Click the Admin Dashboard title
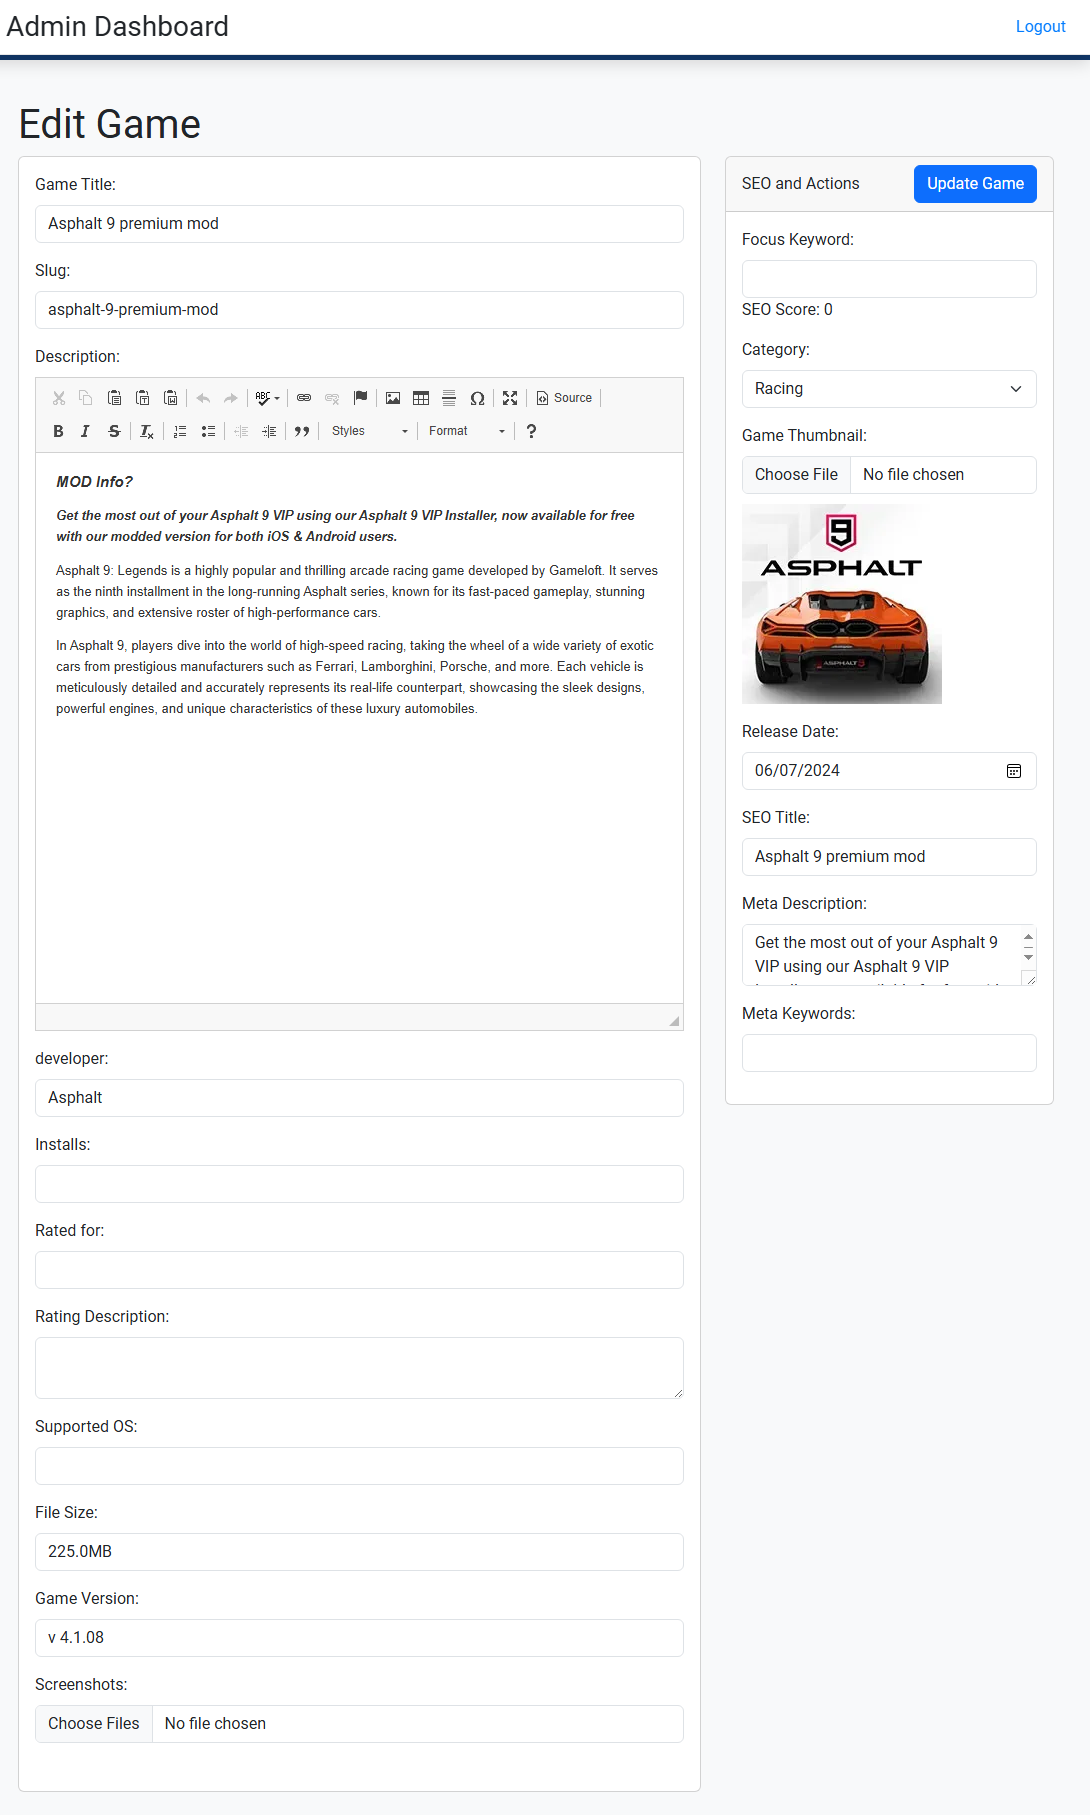 pyautogui.click(x=118, y=26)
